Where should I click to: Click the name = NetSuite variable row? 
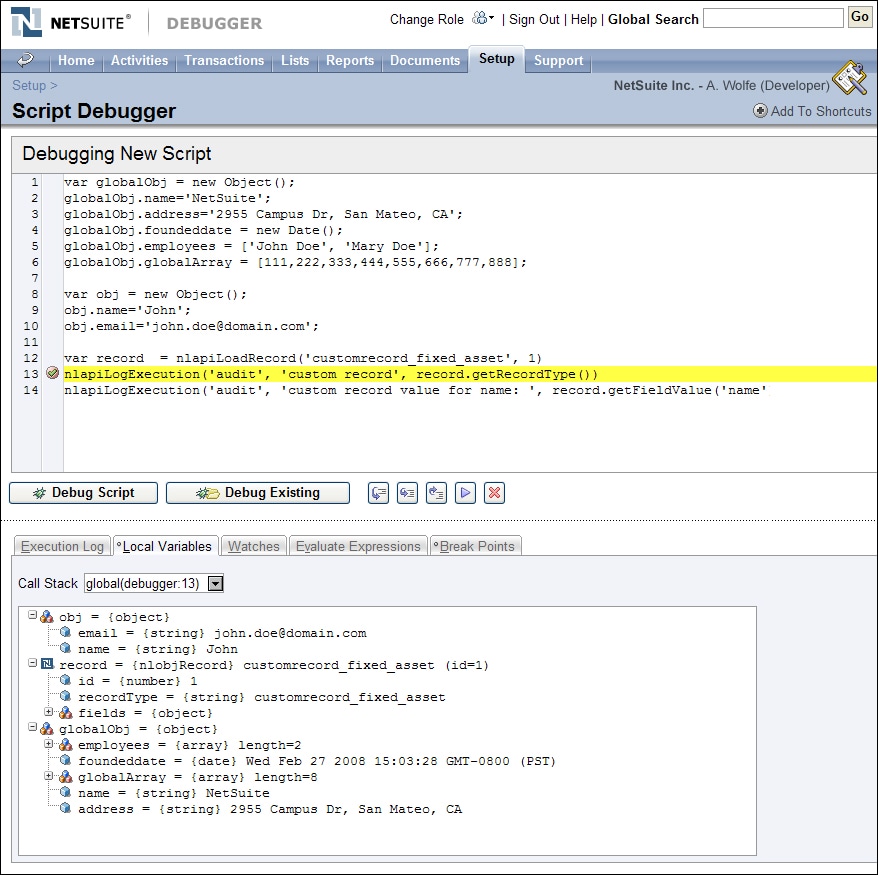[174, 793]
